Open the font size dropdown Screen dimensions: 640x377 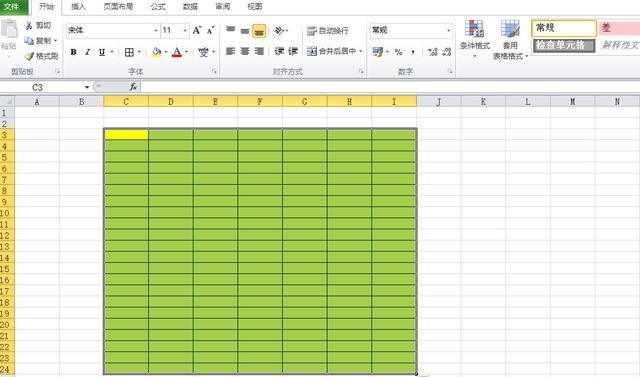click(185, 31)
